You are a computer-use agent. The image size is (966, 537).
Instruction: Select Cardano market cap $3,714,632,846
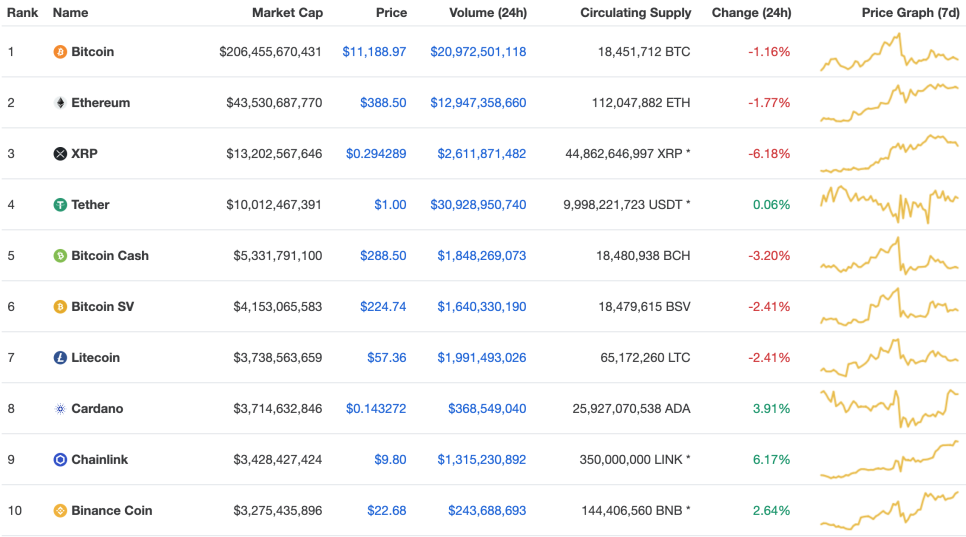point(277,409)
